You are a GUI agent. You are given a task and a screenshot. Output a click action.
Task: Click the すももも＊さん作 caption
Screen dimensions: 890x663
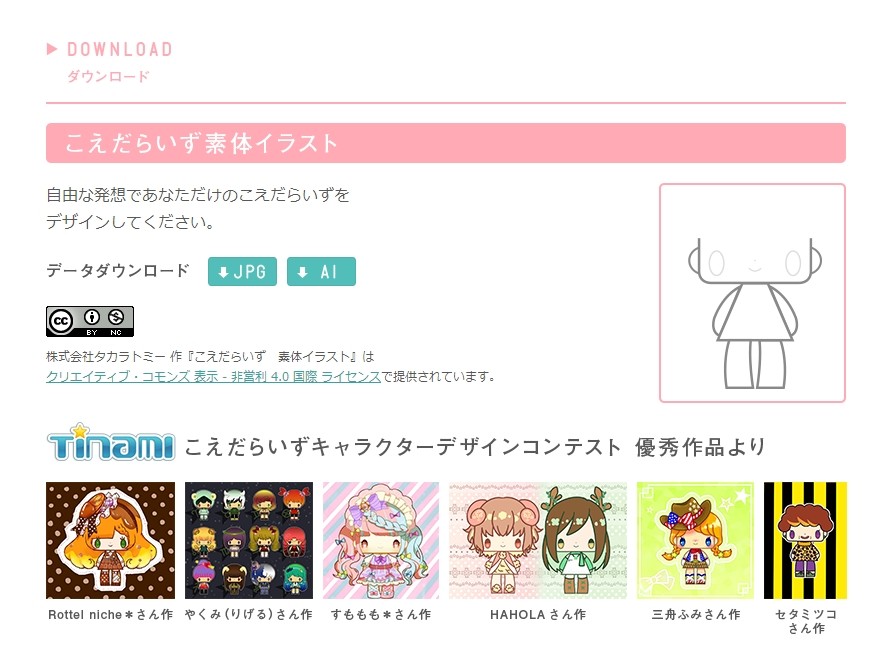click(x=381, y=615)
